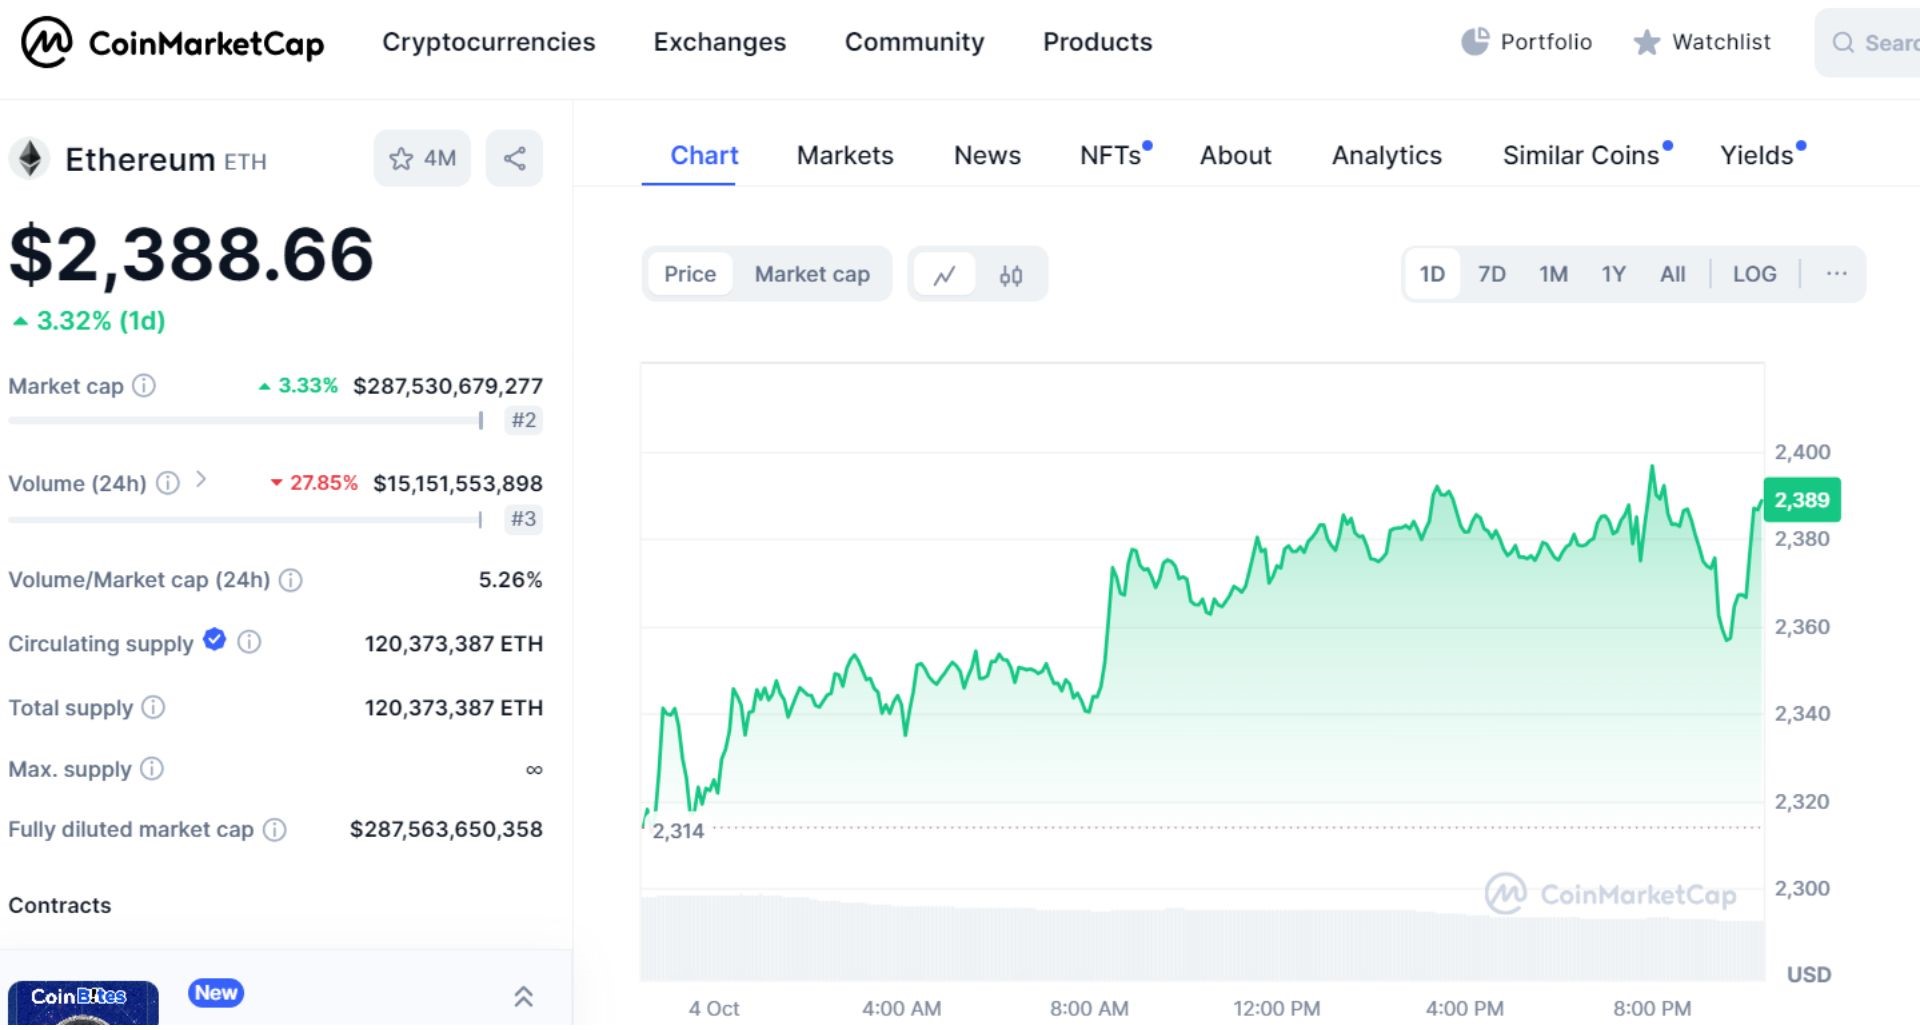Open the Watchlist star icon
1920x1030 pixels.
(1646, 42)
